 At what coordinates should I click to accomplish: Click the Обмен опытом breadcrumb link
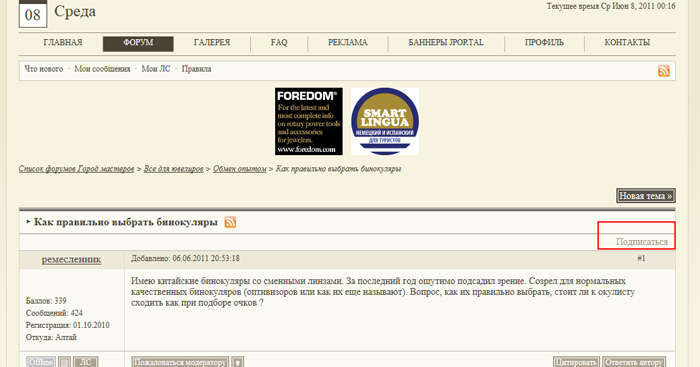(x=240, y=169)
